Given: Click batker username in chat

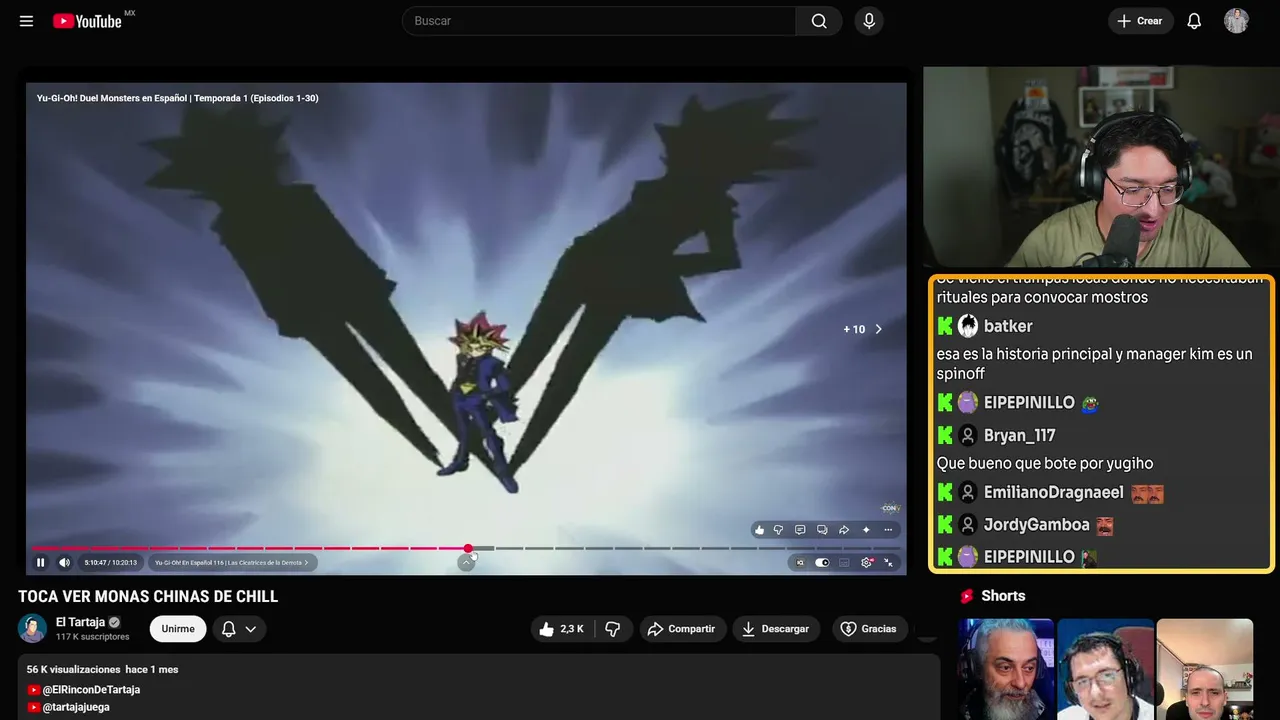Looking at the screenshot, I should (x=1008, y=326).
